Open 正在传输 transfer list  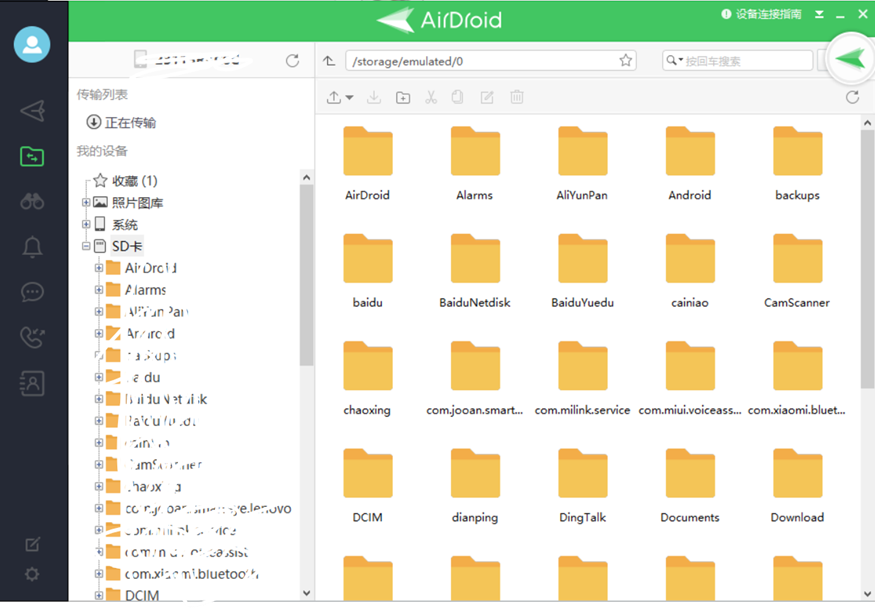[122, 122]
